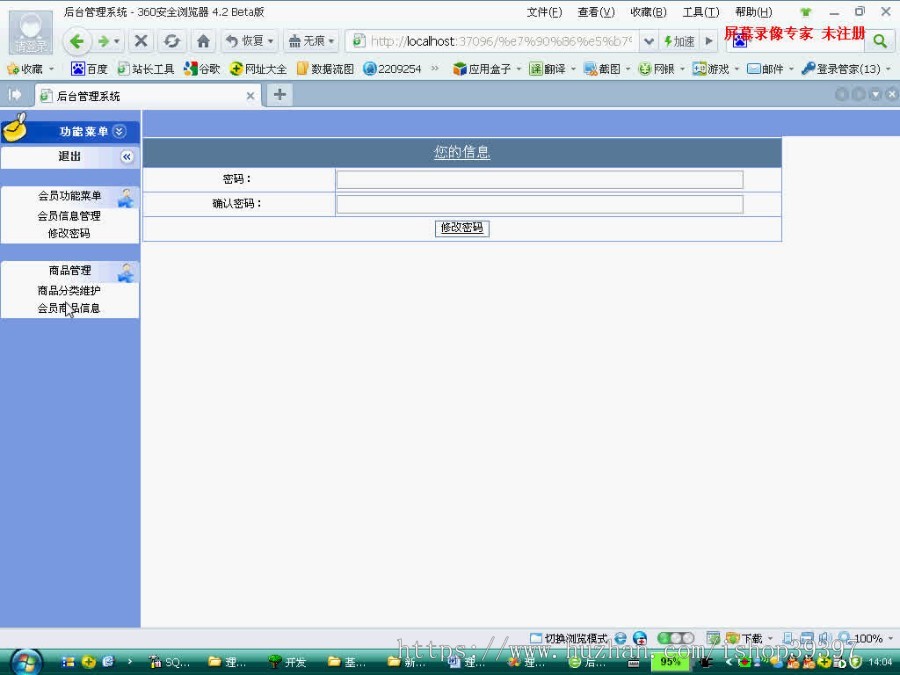900x675 pixels.
Task: Click the 您的信息 heading link
Action: (462, 152)
